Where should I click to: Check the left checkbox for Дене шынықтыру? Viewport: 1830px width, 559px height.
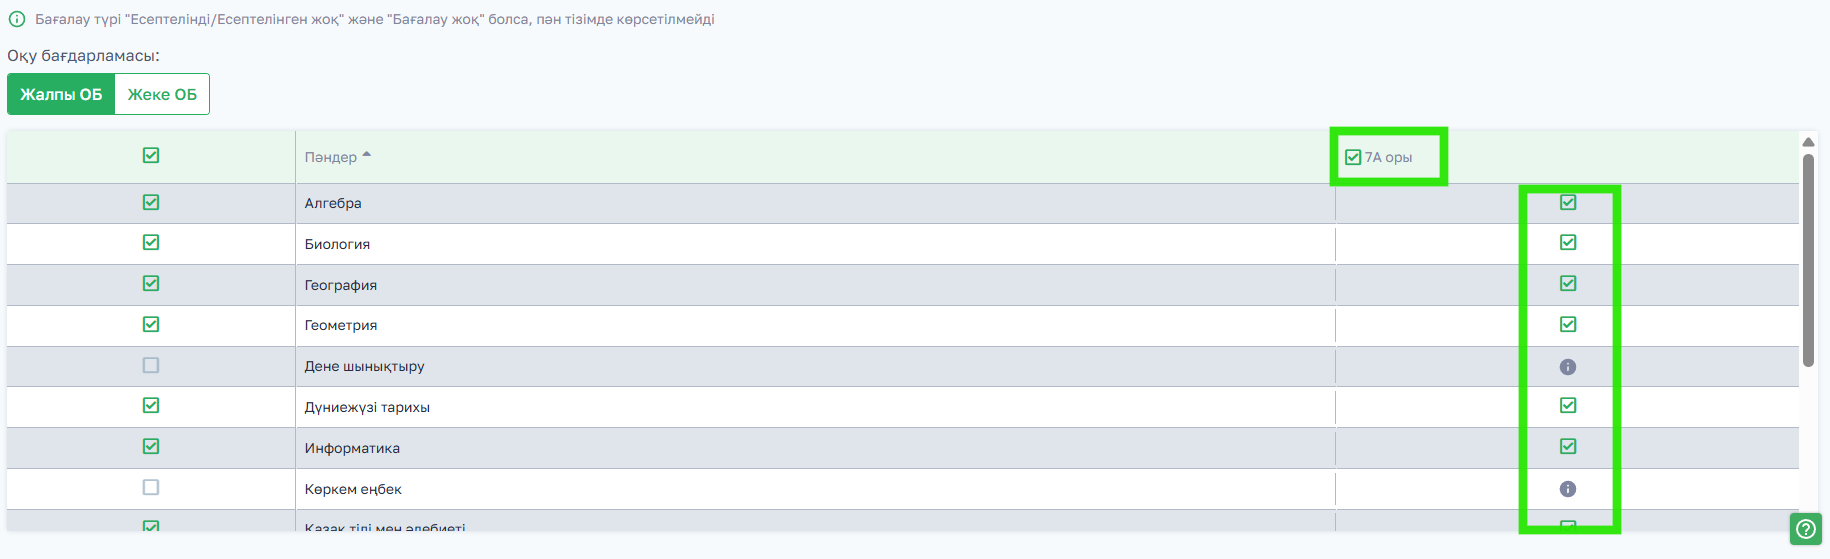click(x=151, y=365)
